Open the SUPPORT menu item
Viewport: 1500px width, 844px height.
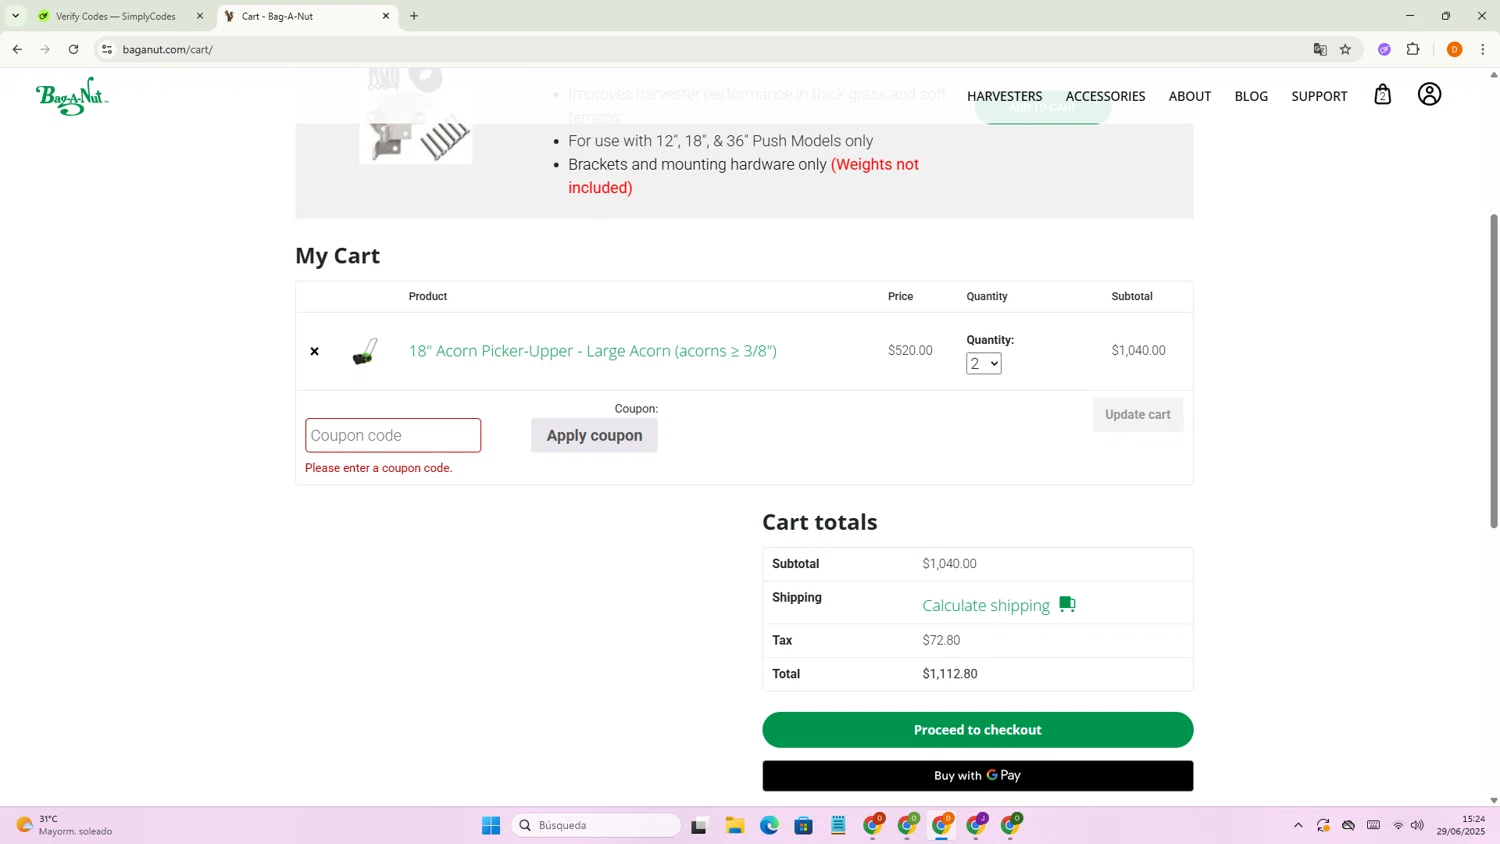click(x=1319, y=96)
